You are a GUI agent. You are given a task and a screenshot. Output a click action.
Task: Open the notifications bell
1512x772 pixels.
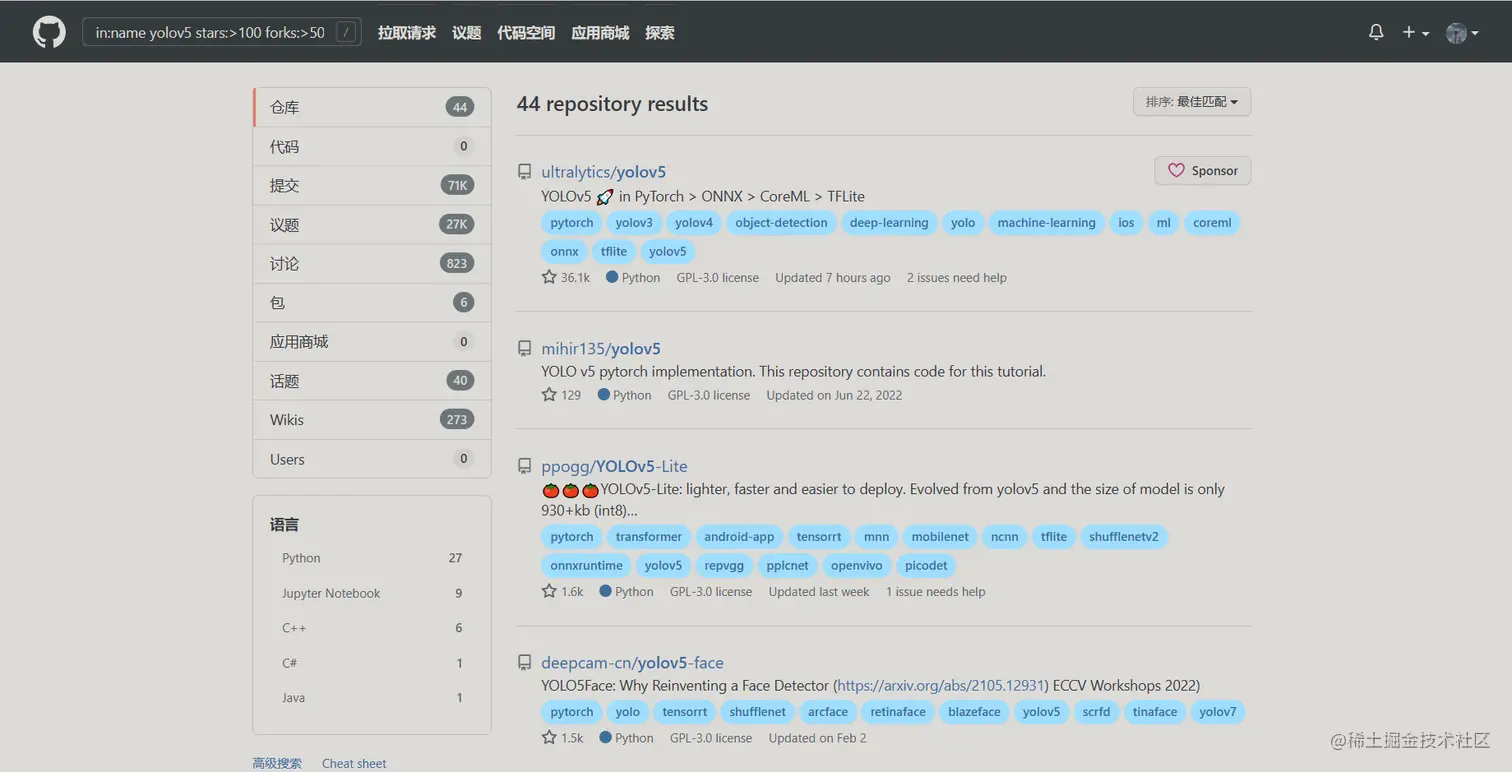(1376, 32)
